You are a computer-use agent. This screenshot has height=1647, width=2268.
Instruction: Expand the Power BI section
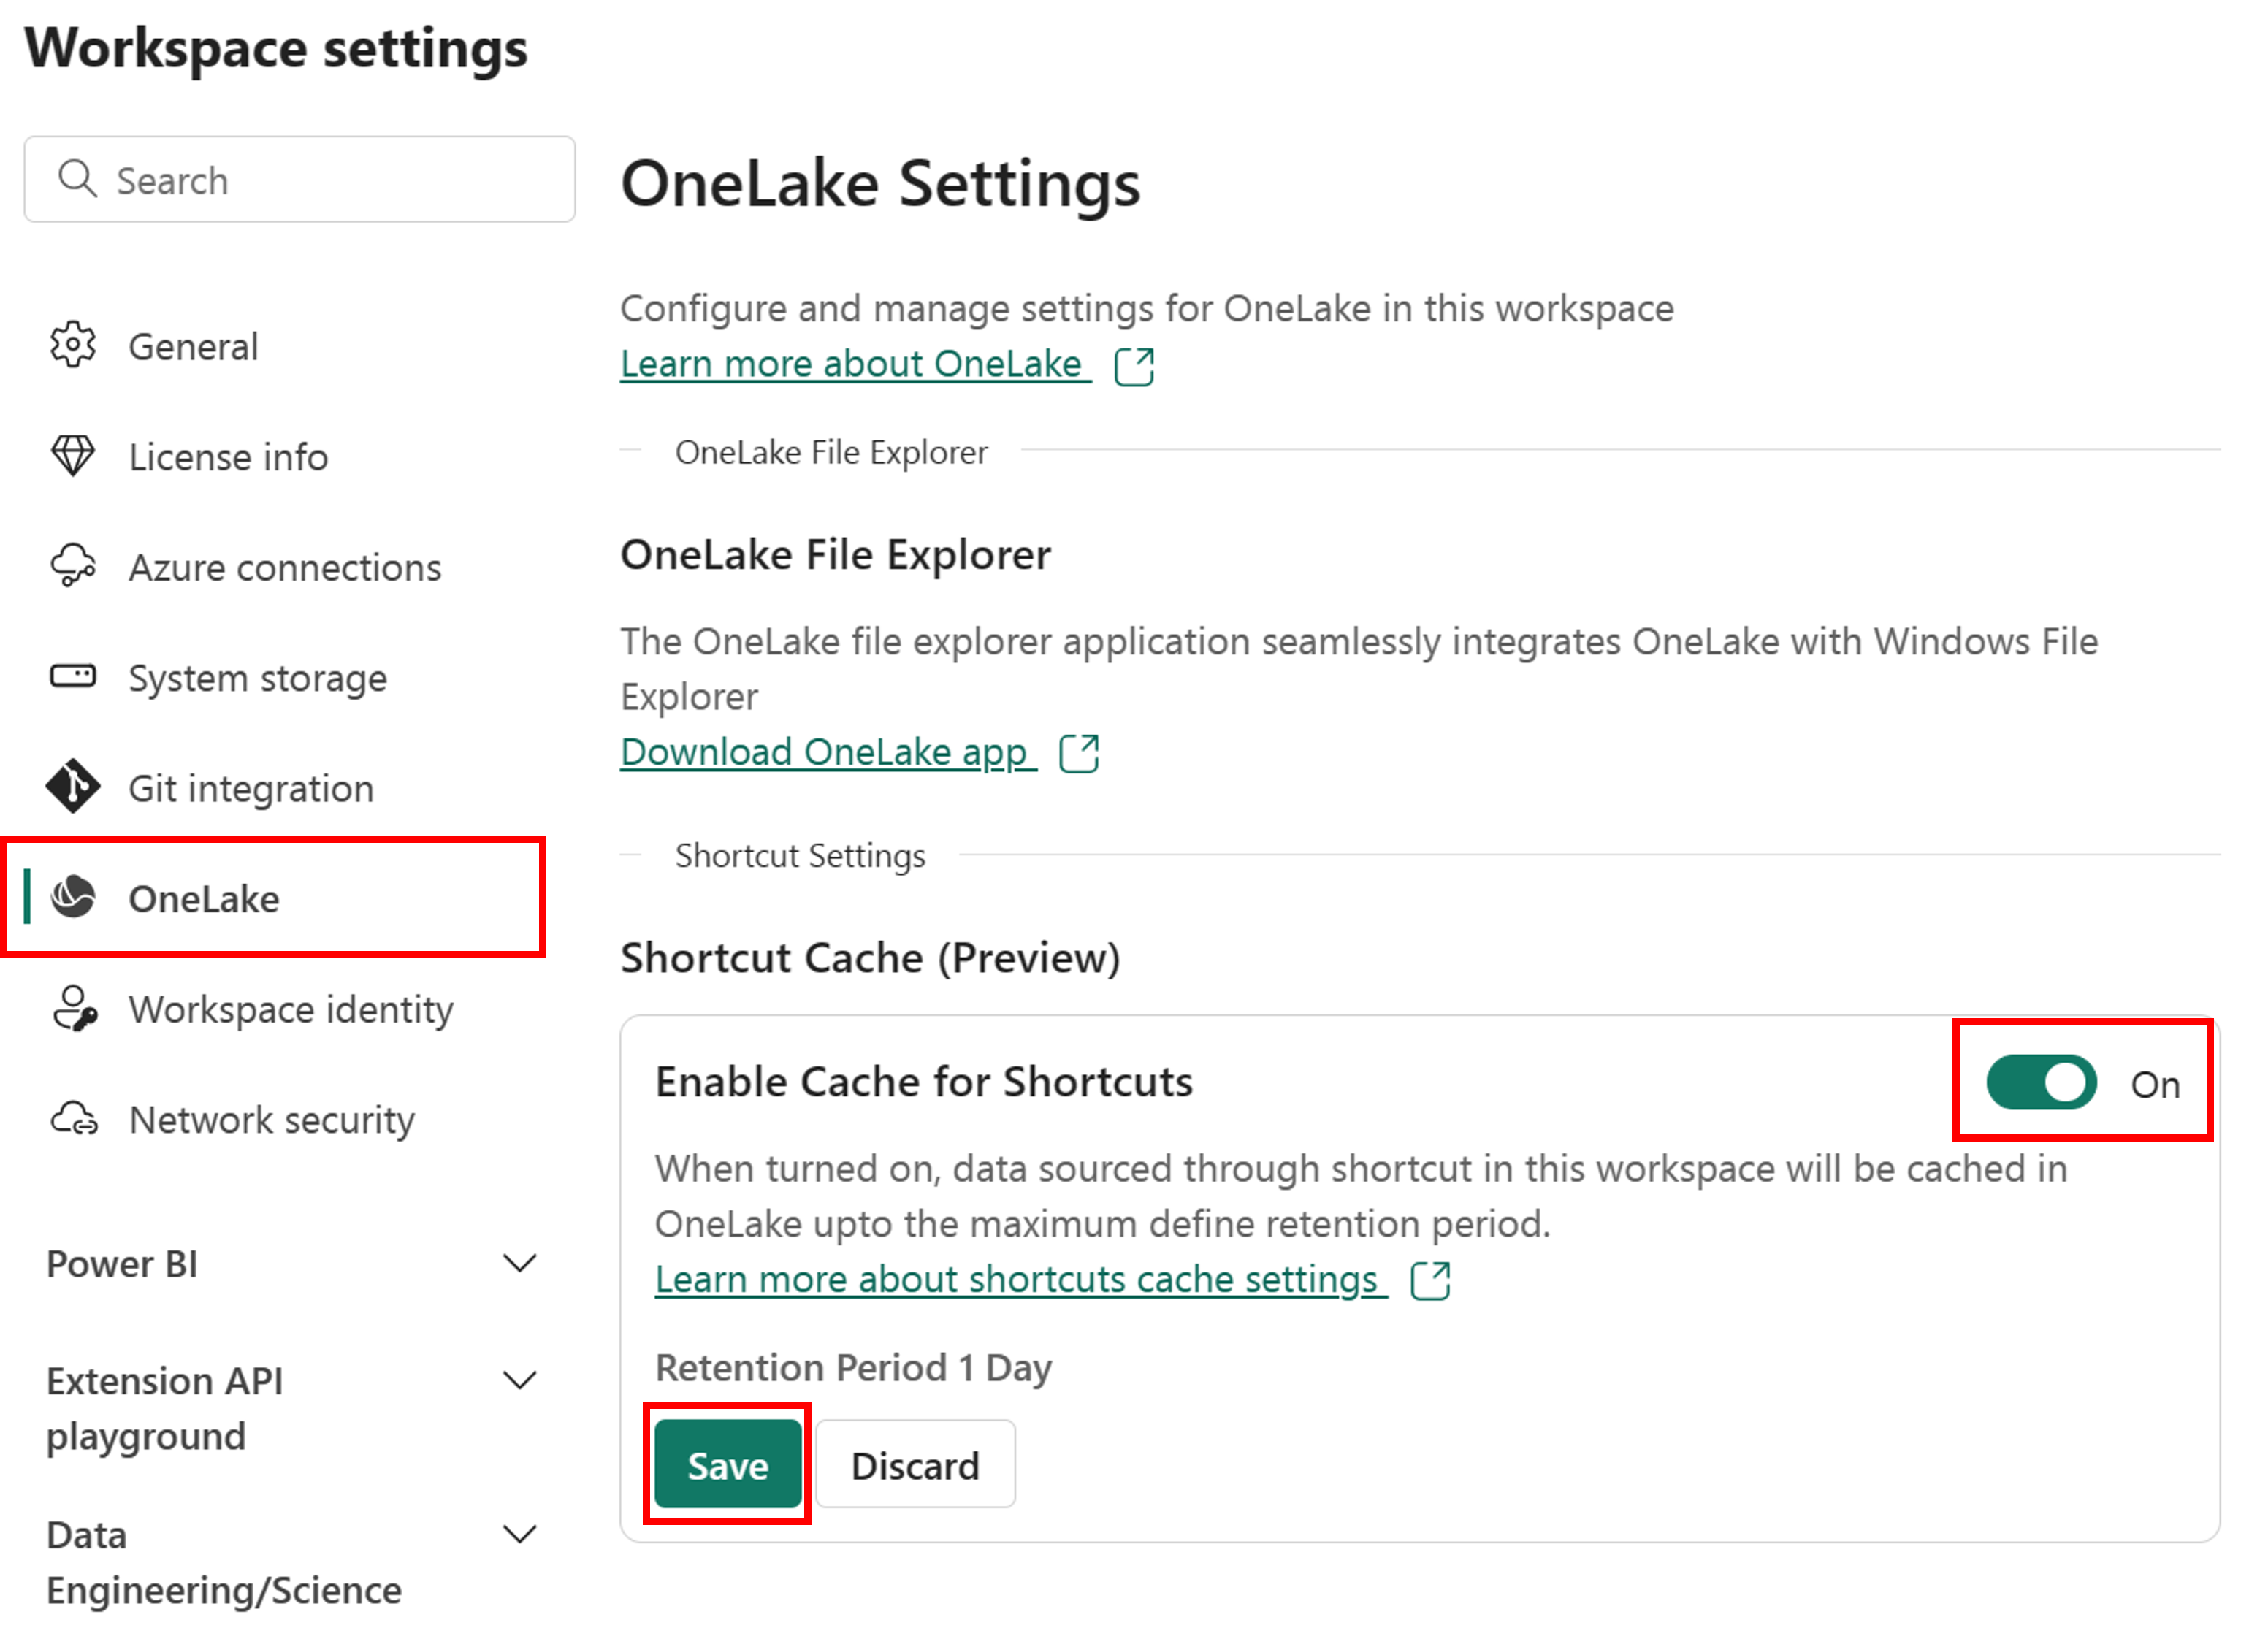point(519,1264)
